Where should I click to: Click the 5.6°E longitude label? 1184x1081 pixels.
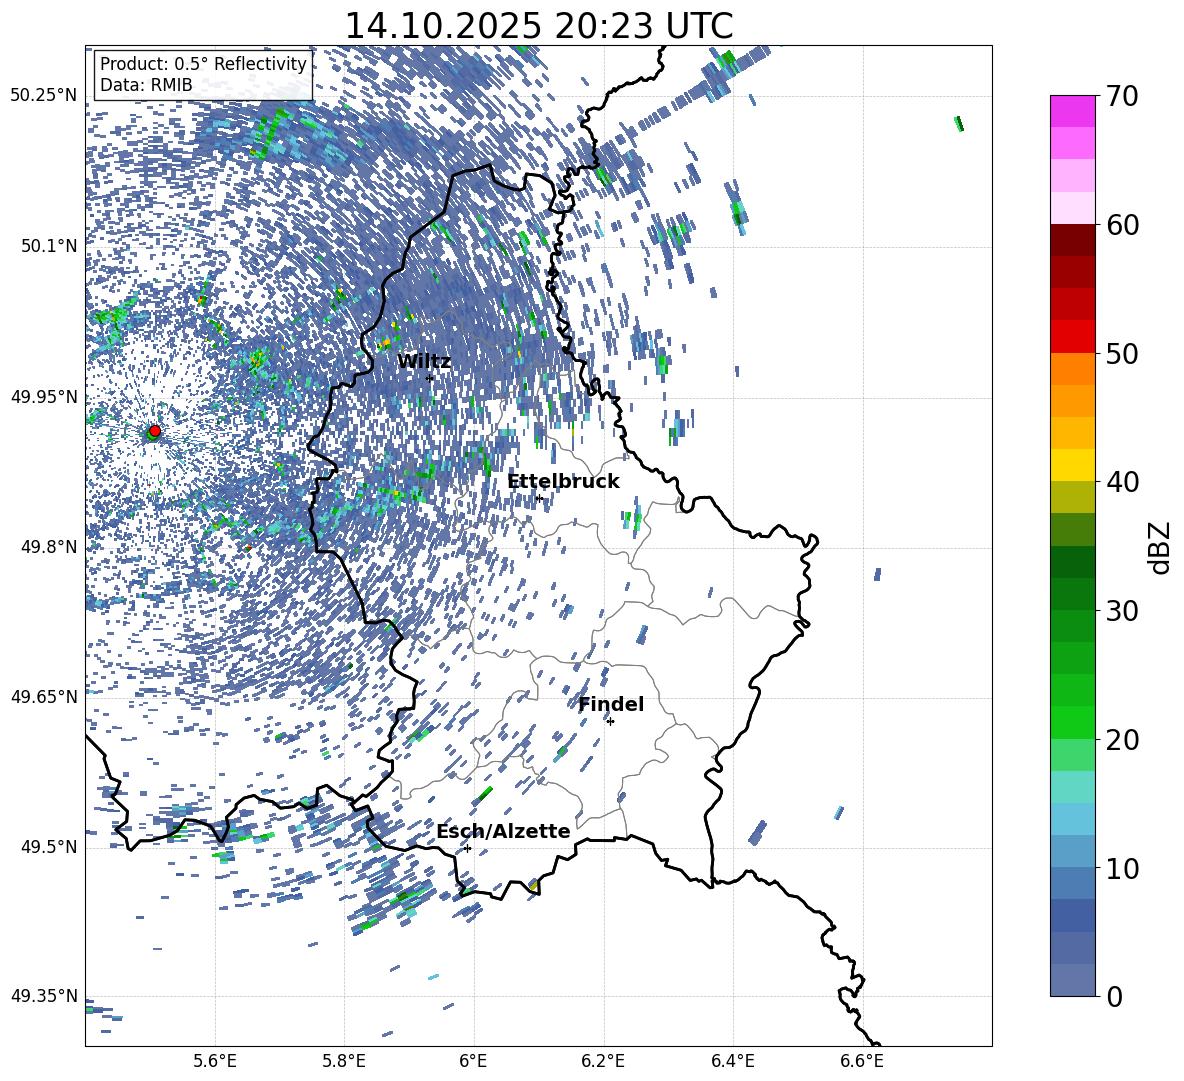click(x=215, y=1061)
